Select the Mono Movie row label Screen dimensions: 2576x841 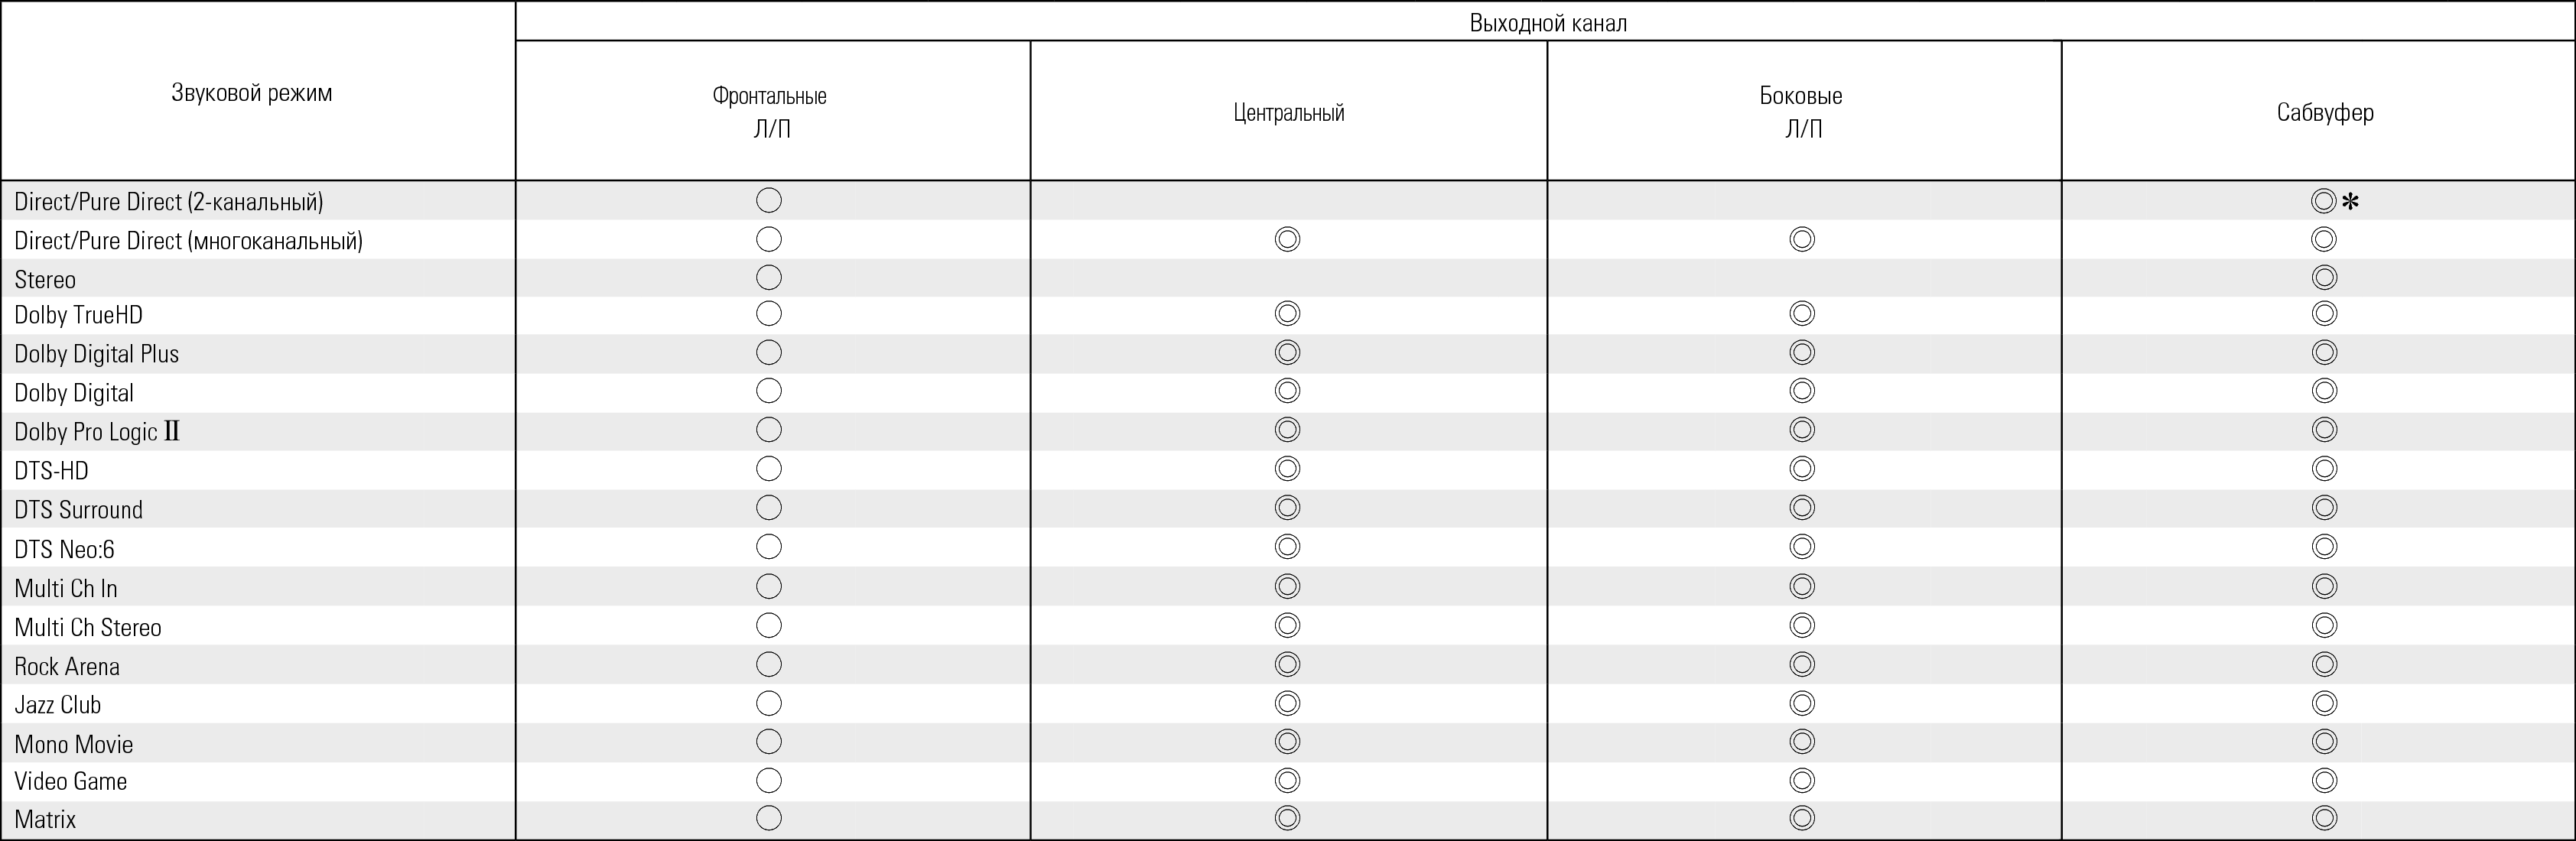coord(74,744)
